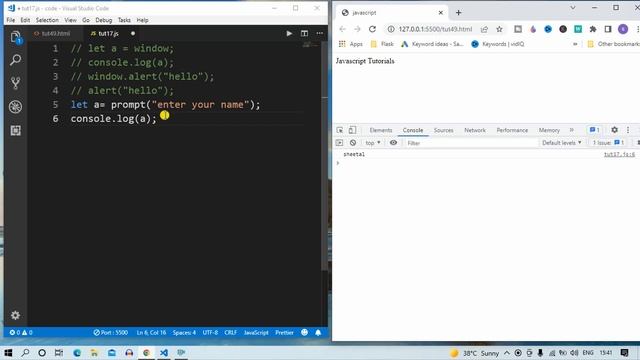The width and height of the screenshot is (640, 360).
Task: Open Chrome extensions puzzle icon
Action: coord(593,29)
